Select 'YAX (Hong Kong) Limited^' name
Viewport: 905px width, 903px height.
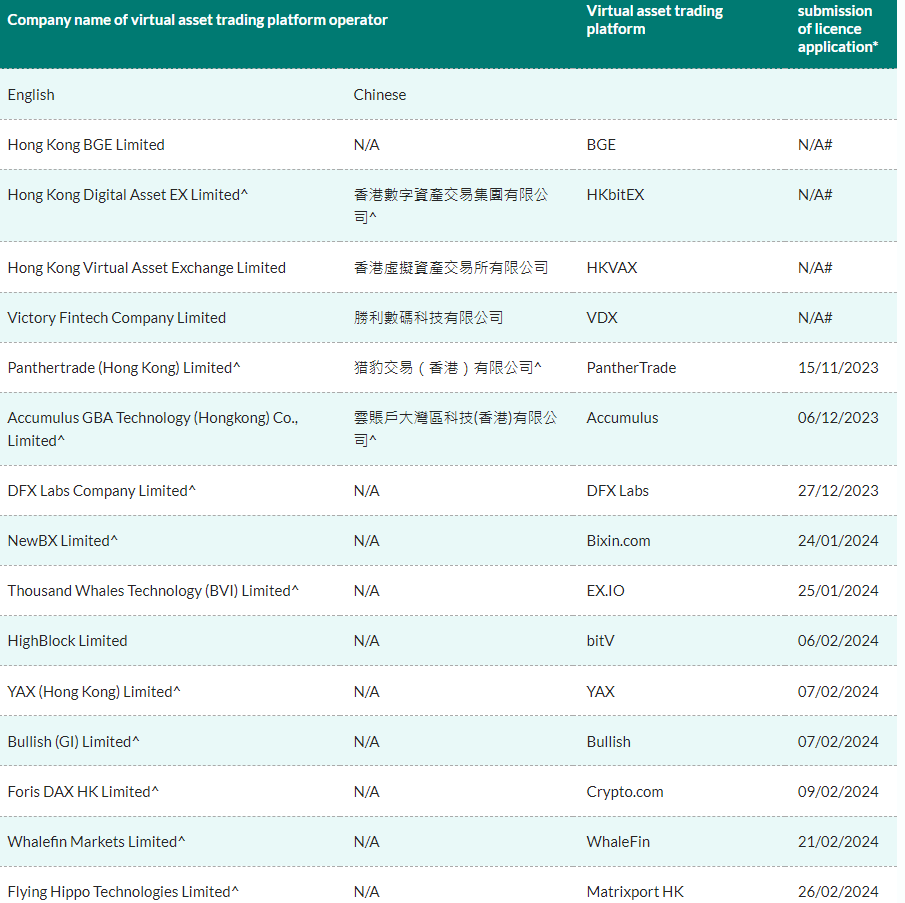pyautogui.click(x=94, y=692)
